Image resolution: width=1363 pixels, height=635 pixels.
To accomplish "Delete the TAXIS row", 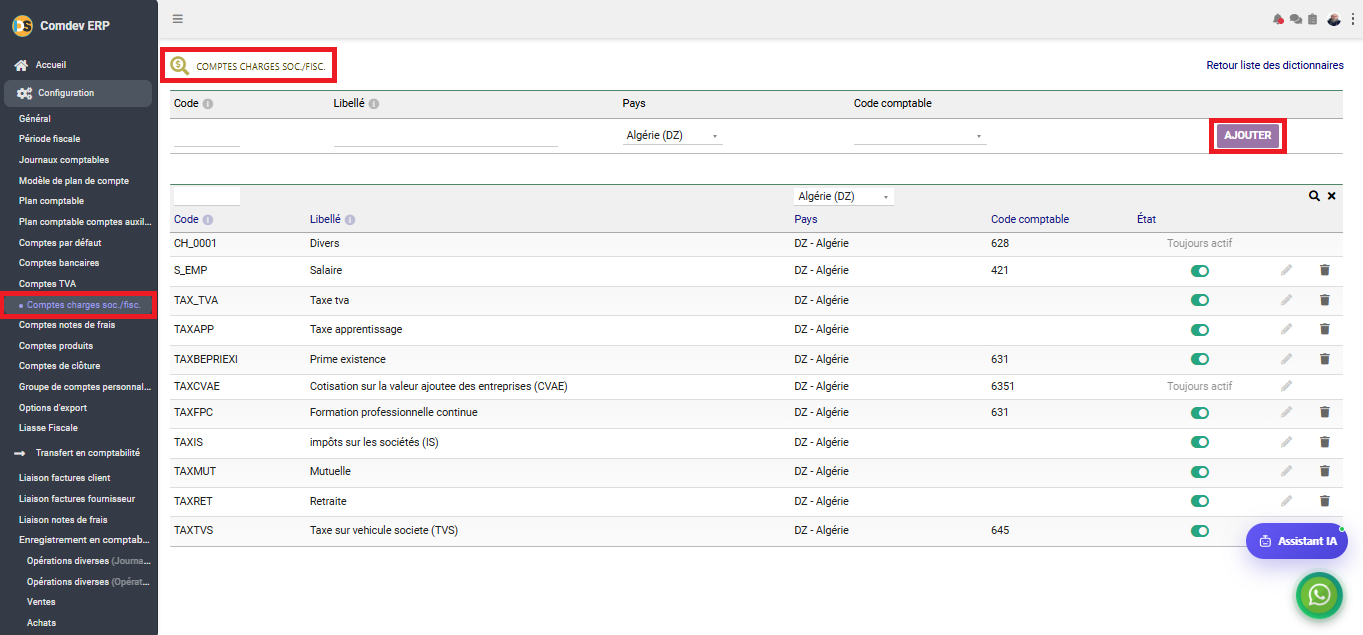I will (1325, 442).
